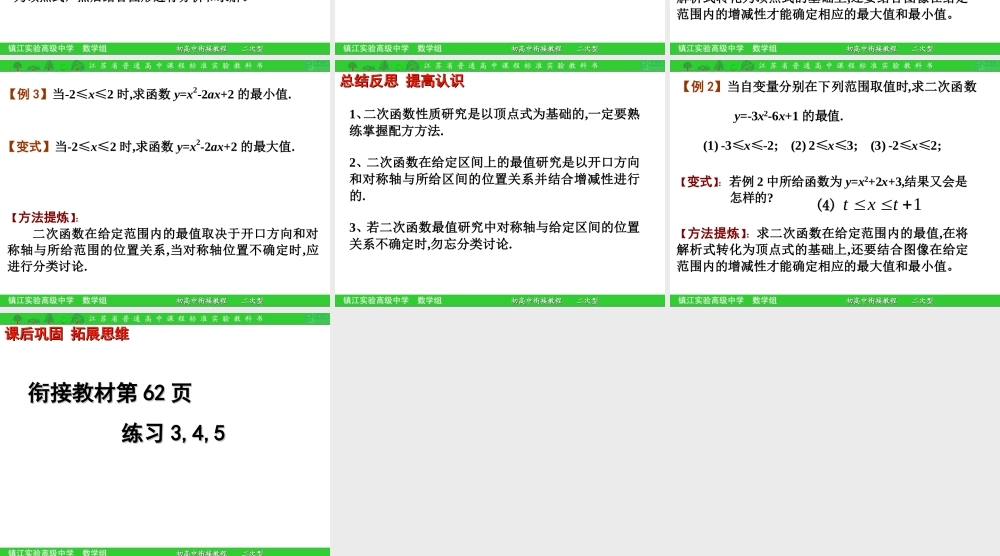
Task: Click summary point 1 about 配方方法
Action: coord(494,122)
